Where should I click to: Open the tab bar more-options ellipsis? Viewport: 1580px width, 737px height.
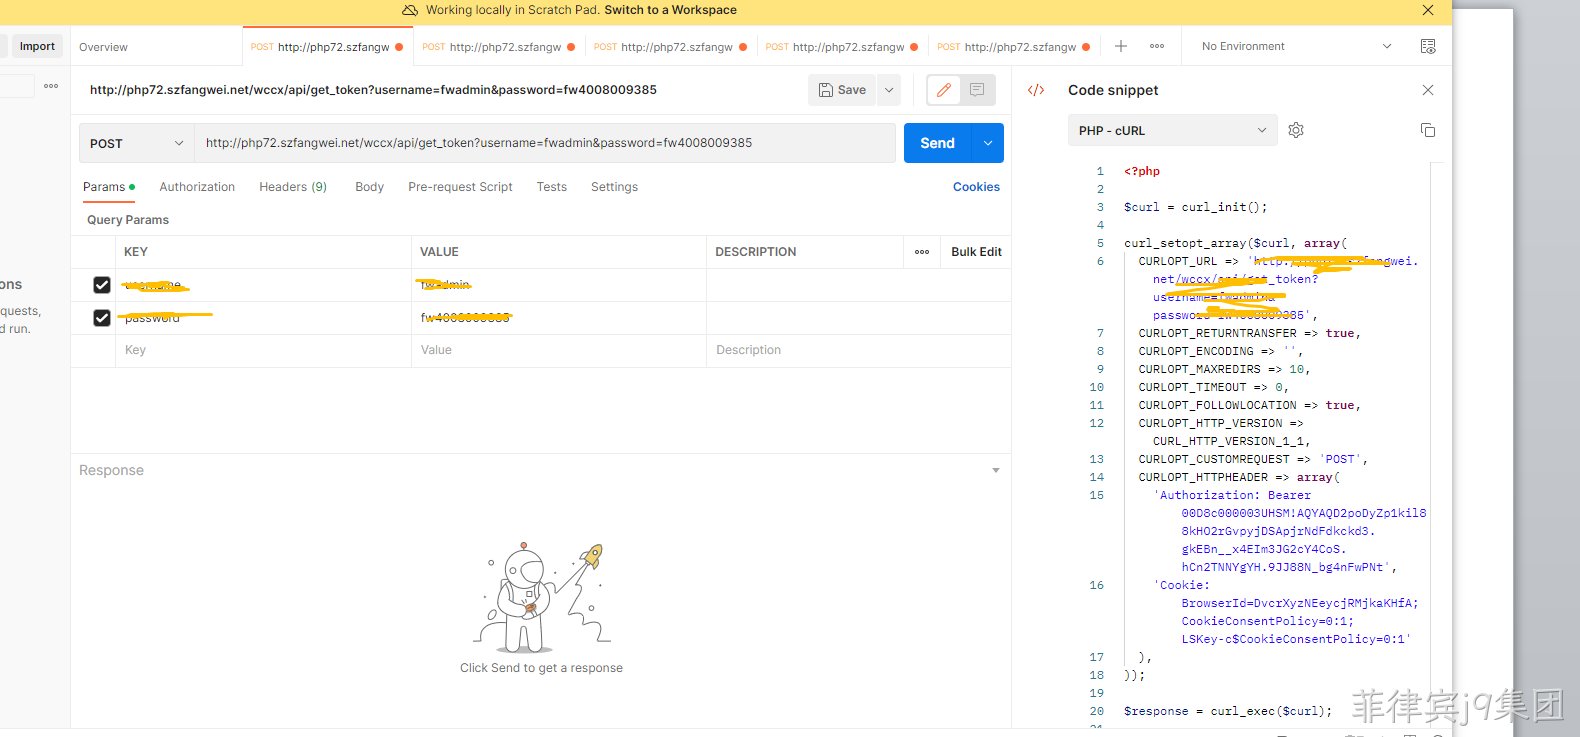coord(1157,46)
